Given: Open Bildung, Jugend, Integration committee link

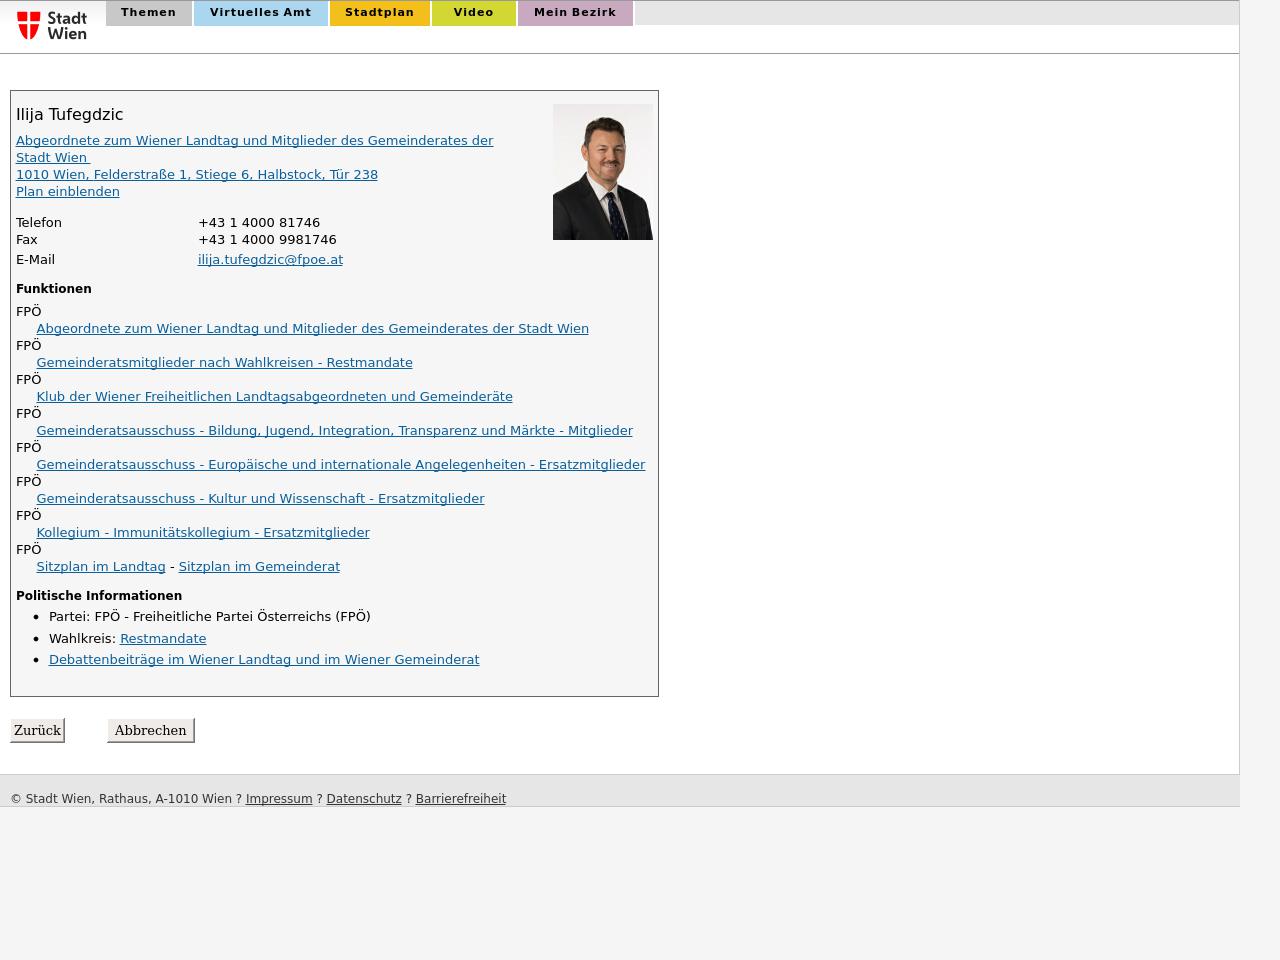Looking at the screenshot, I should pyautogui.click(x=334, y=430).
